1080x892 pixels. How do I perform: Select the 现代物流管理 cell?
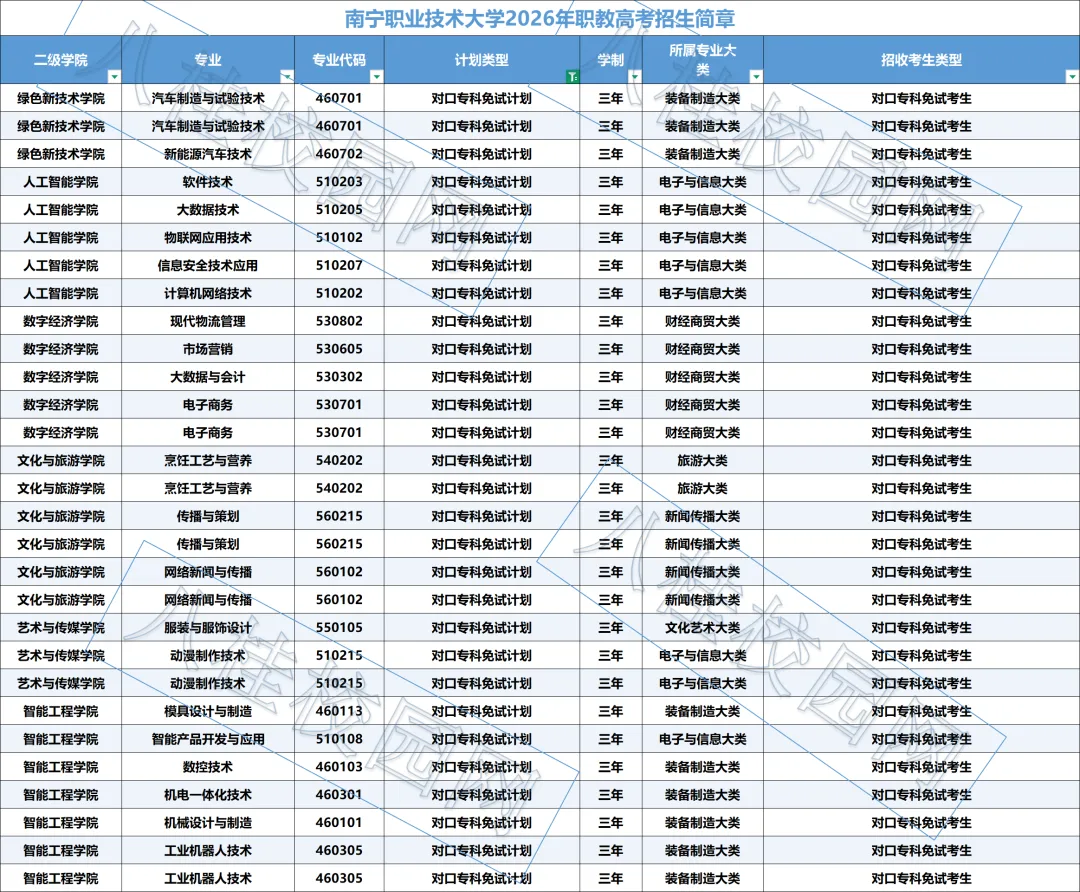click(x=208, y=322)
